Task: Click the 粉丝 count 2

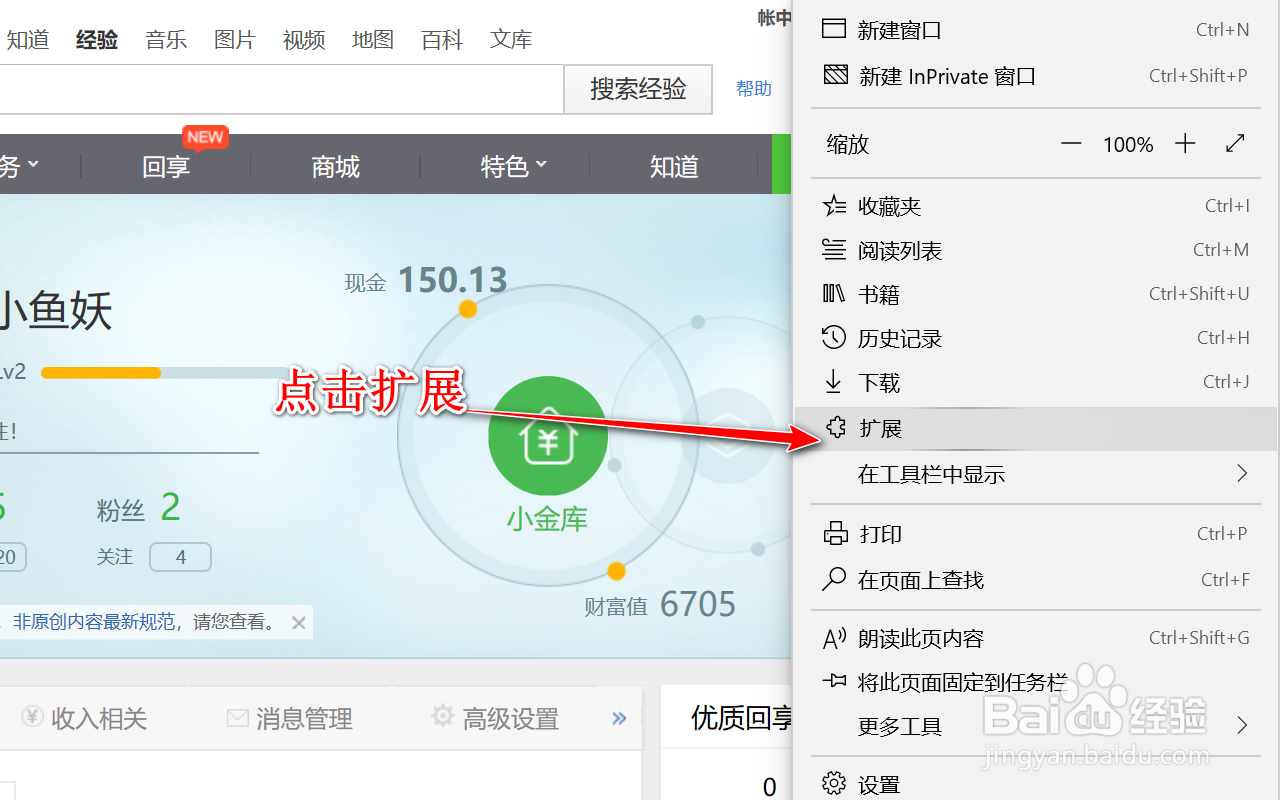Action: pyautogui.click(x=171, y=508)
